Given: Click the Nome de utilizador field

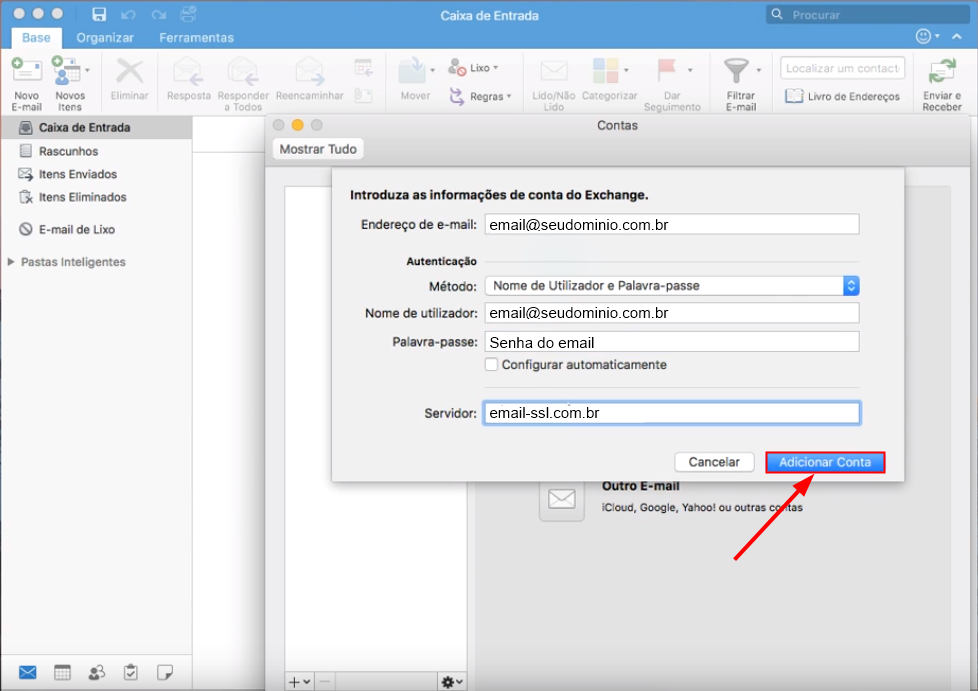Looking at the screenshot, I should click(672, 312).
